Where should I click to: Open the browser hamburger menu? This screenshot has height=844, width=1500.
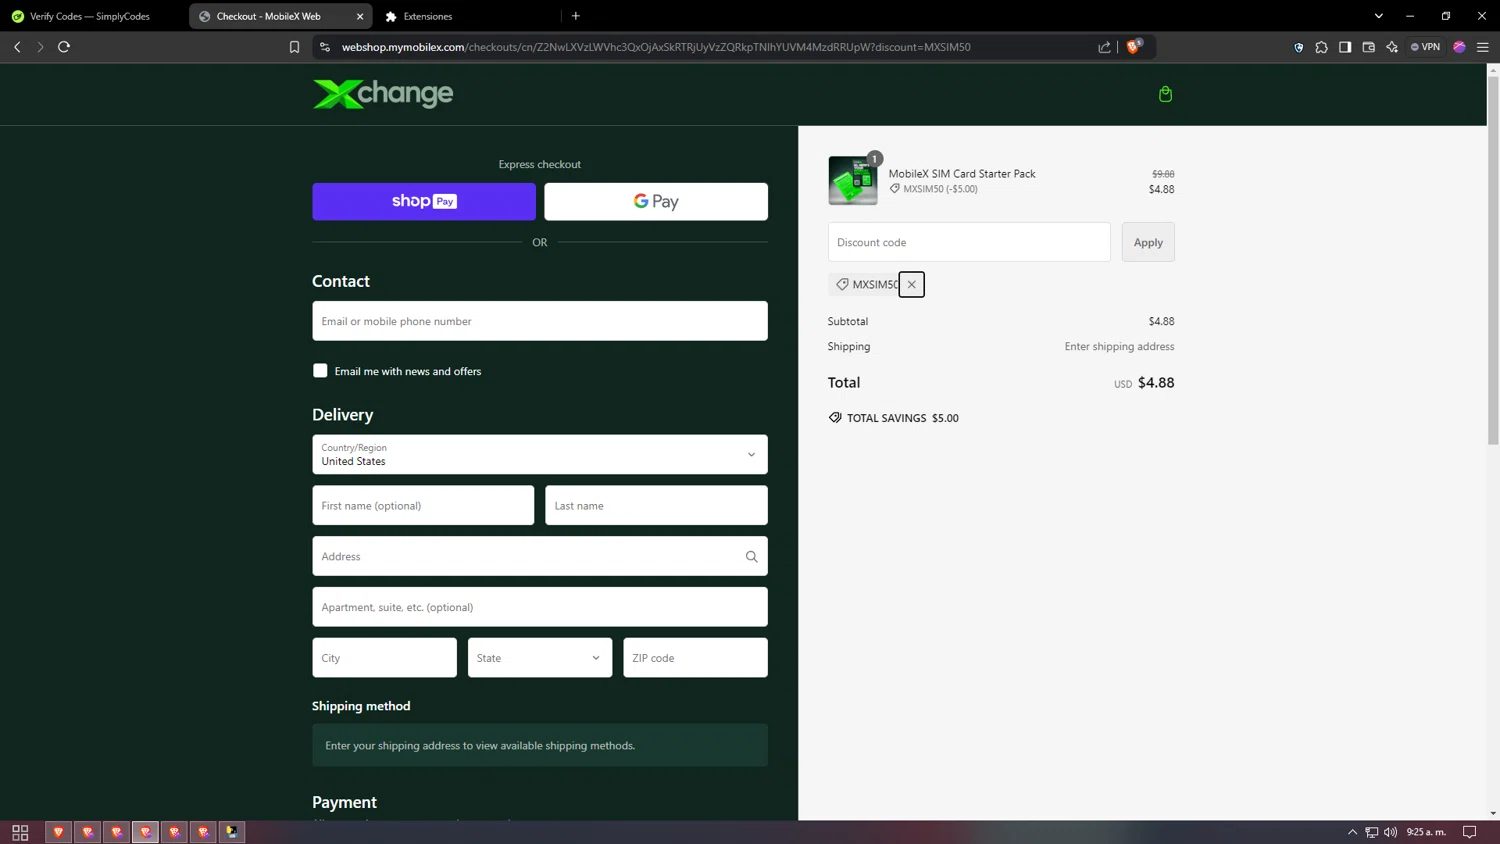(1483, 47)
